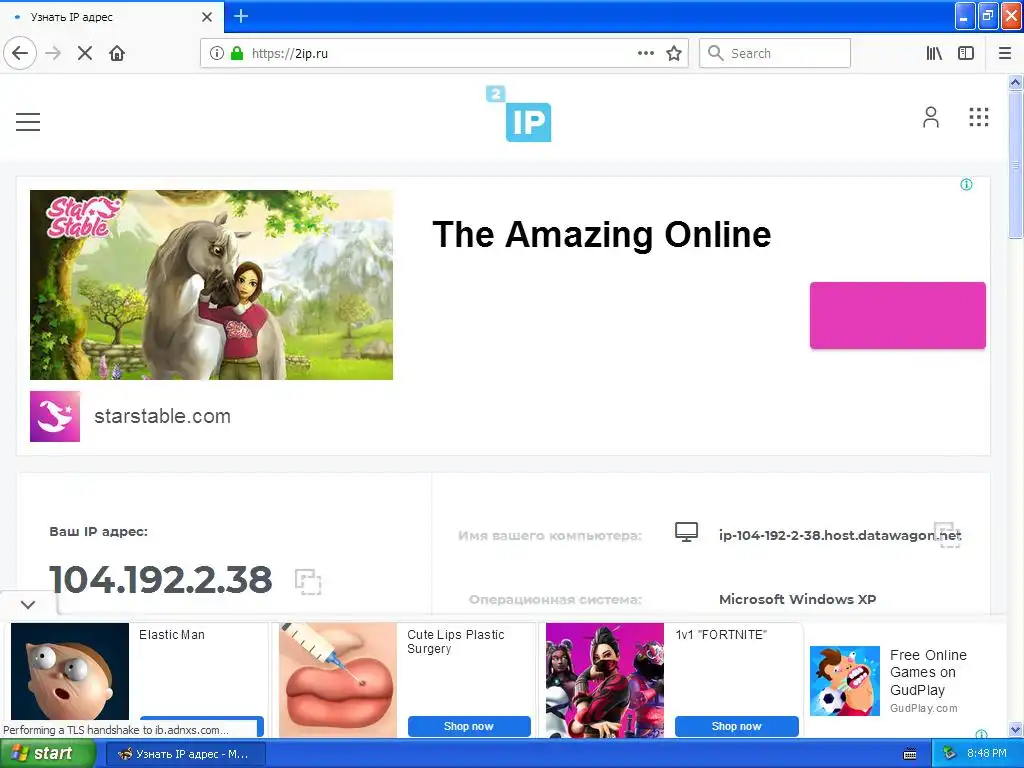This screenshot has height=768, width=1024.
Task: Open the 1v1 FORTNITE ad image
Action: (605, 680)
